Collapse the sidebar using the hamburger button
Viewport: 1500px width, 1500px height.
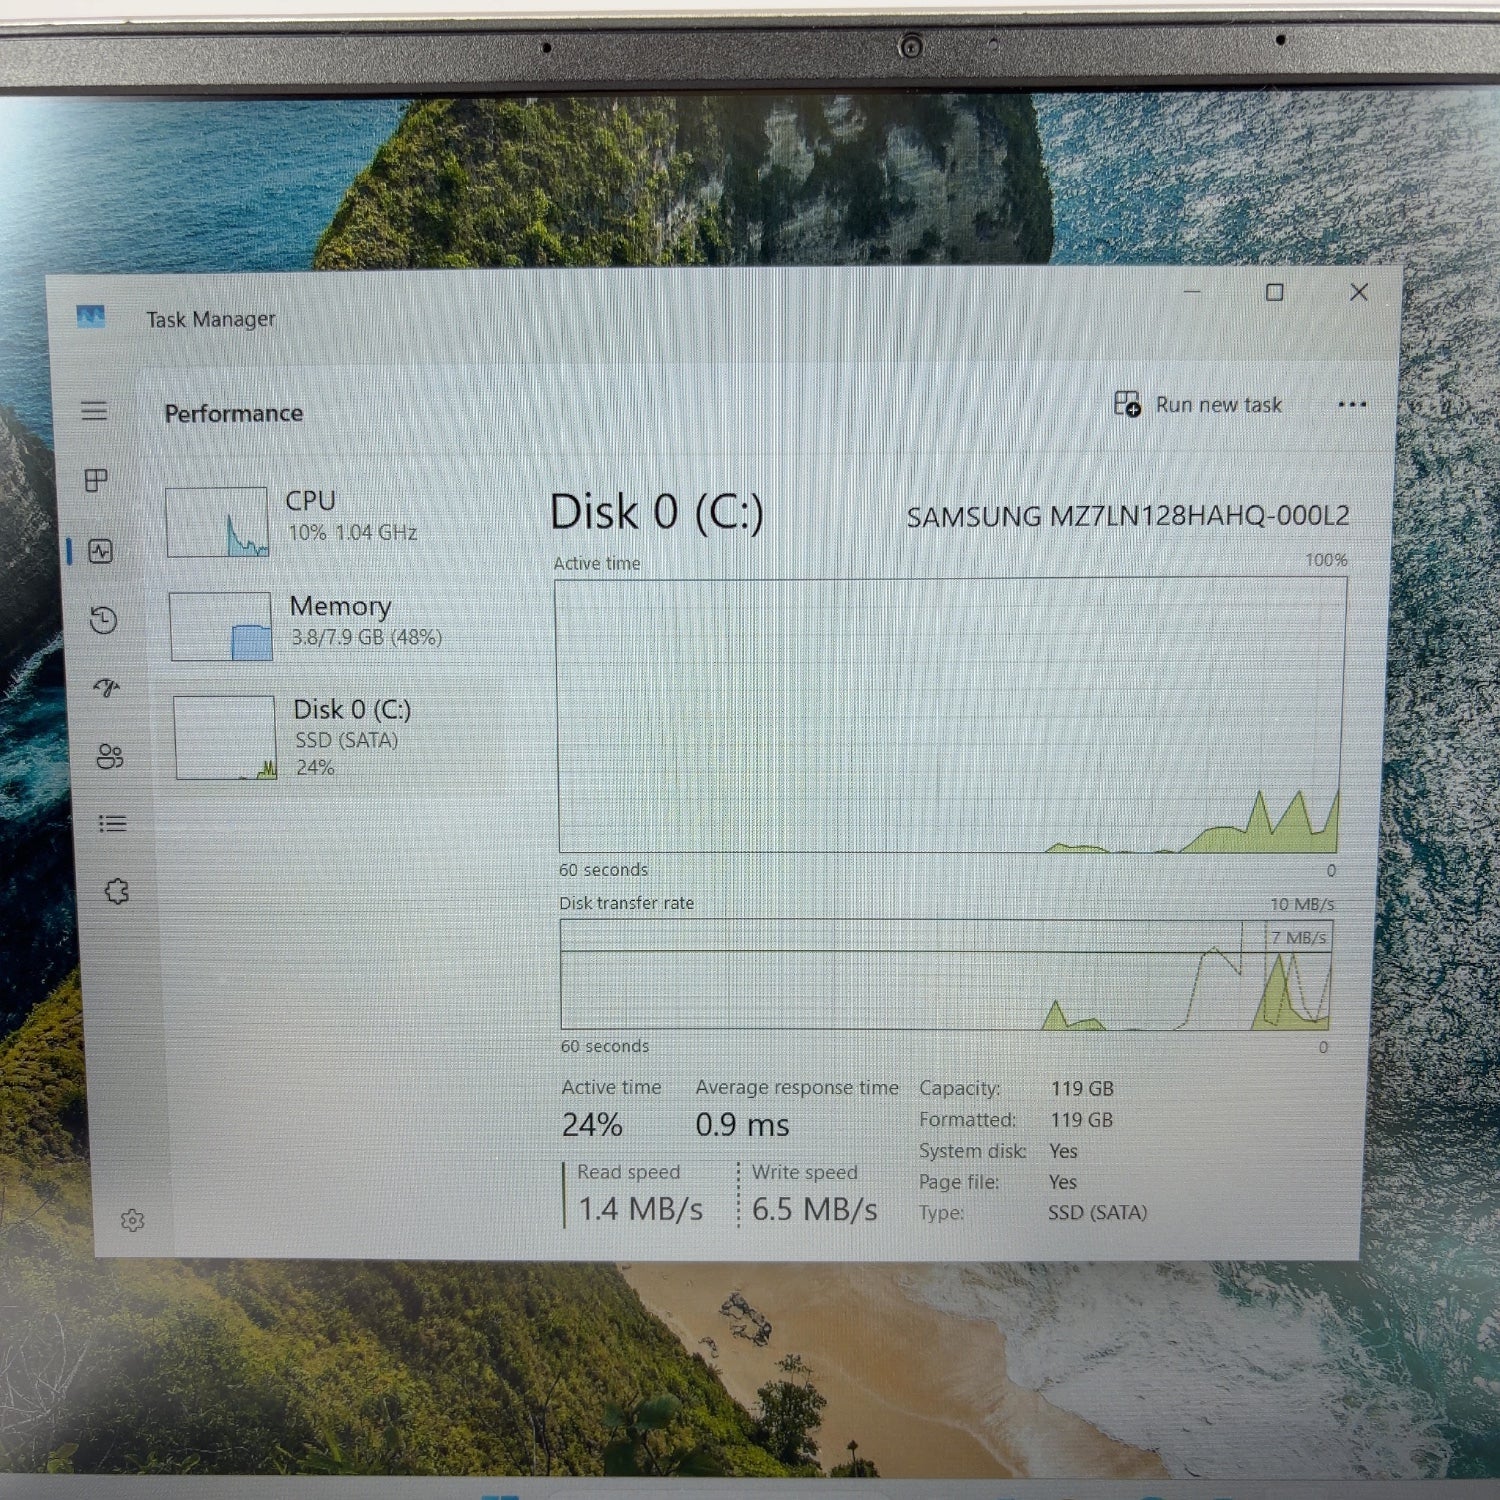click(95, 412)
